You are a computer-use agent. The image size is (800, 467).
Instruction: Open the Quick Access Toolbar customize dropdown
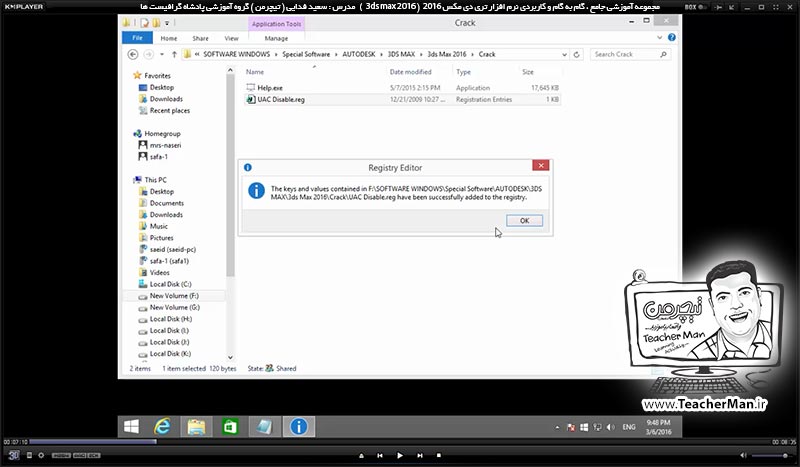click(167, 23)
